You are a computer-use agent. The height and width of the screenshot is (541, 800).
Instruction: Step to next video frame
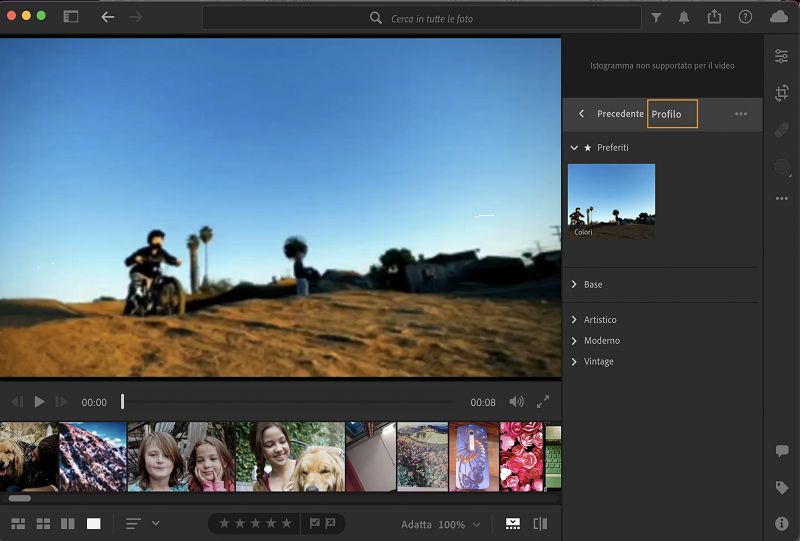[61, 402]
